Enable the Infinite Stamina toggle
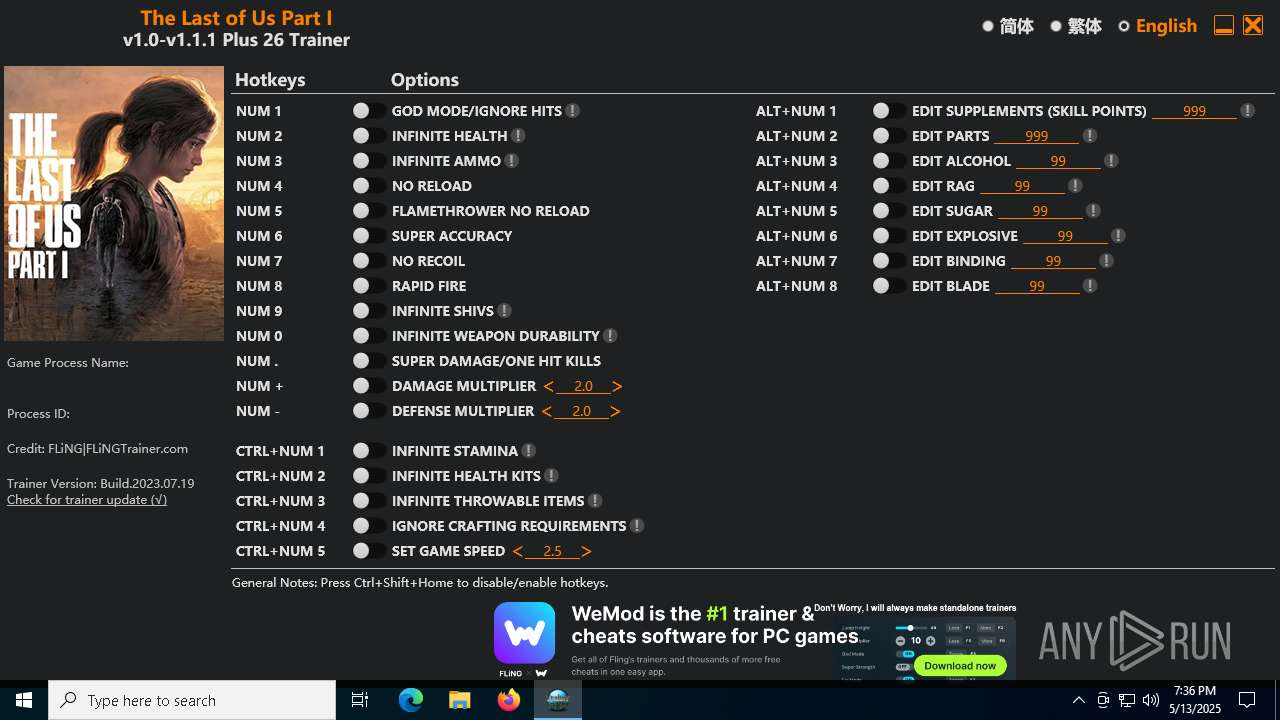This screenshot has height=720, width=1280. (x=369, y=451)
